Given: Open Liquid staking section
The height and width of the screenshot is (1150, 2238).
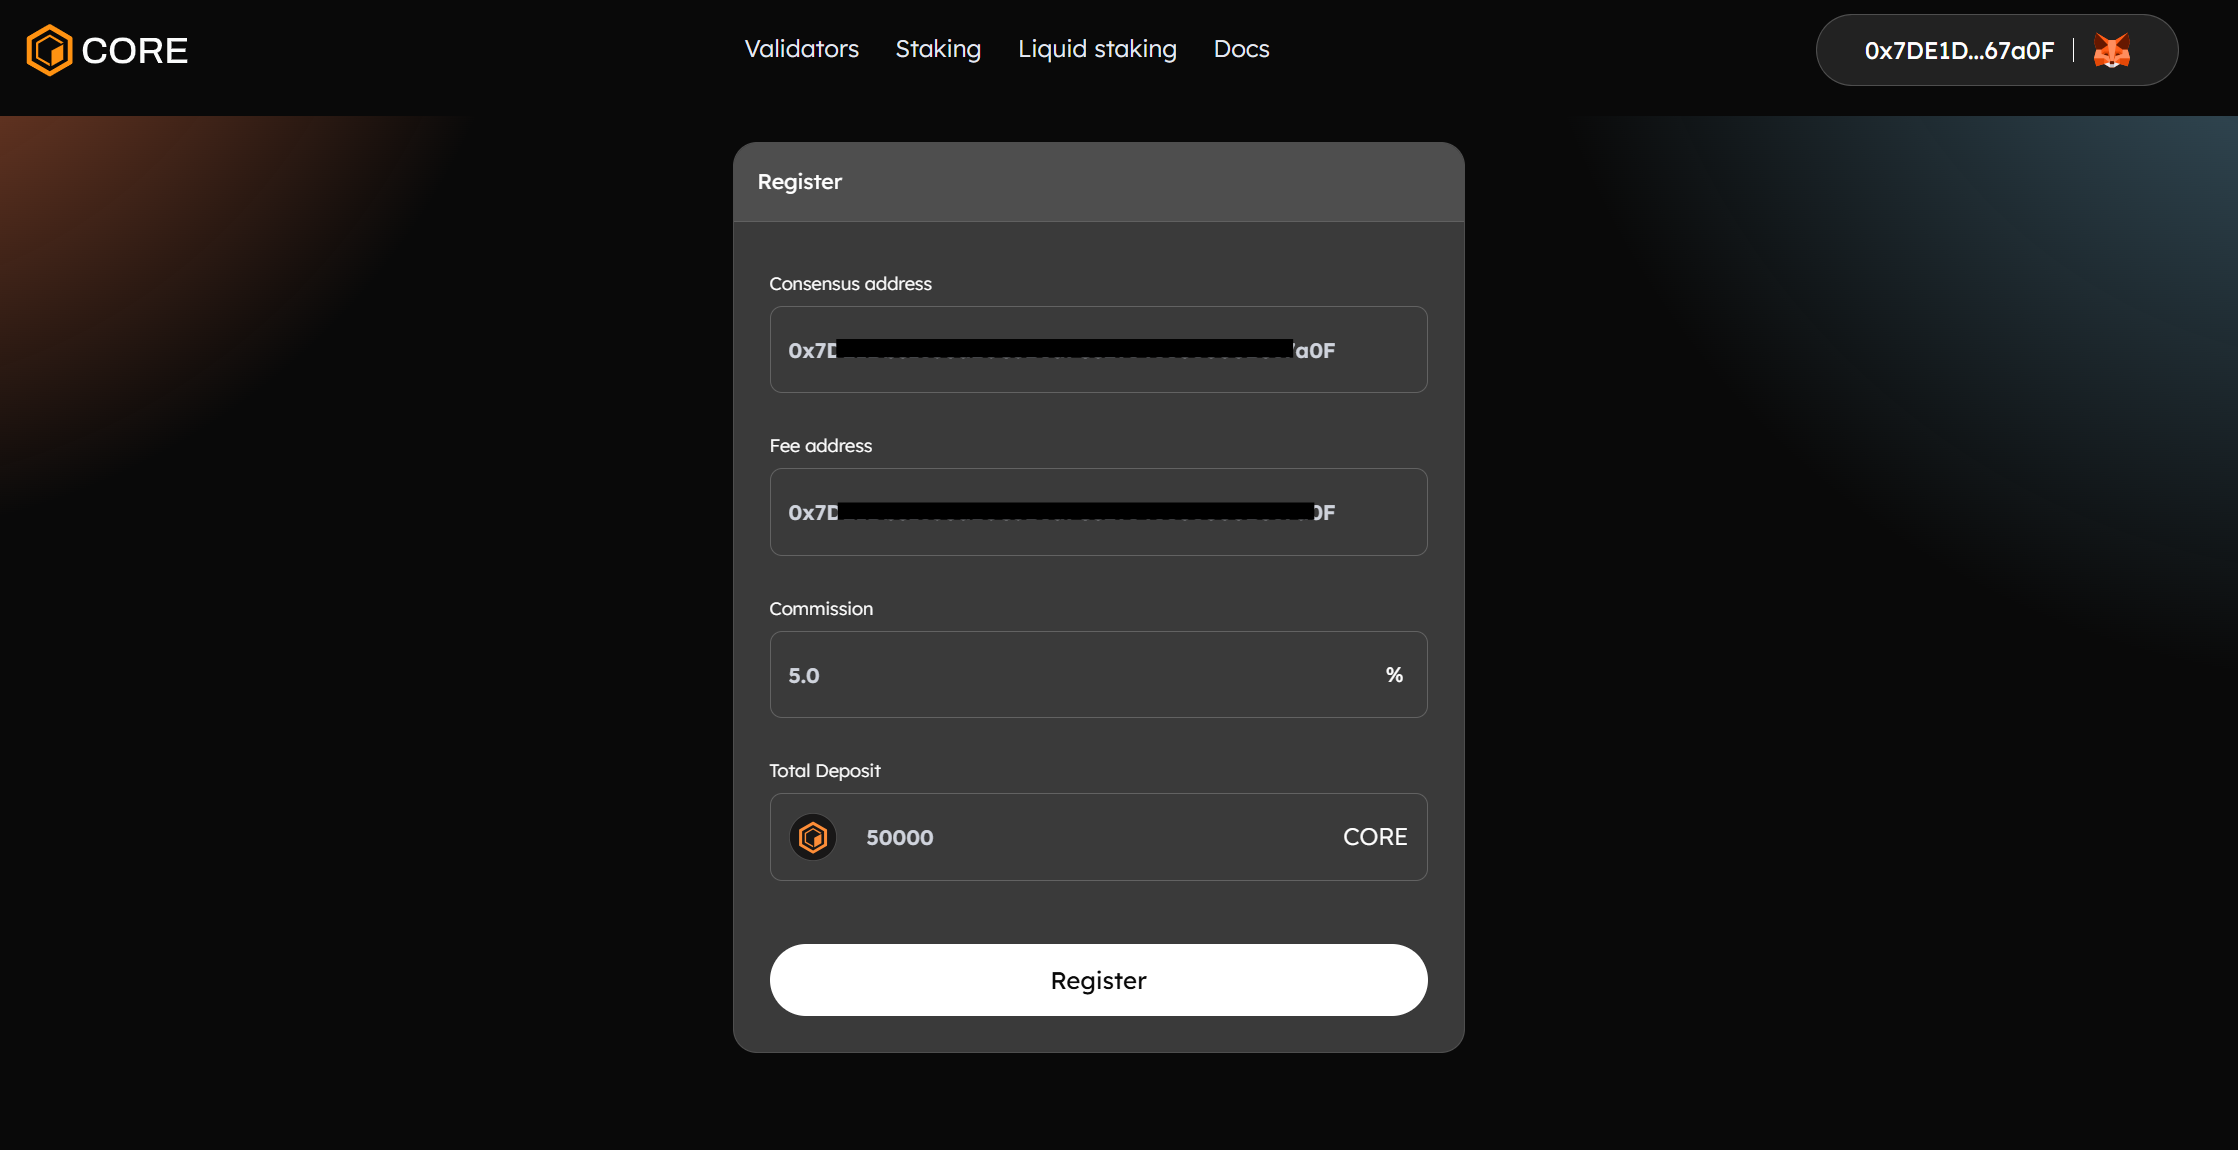Looking at the screenshot, I should click(1097, 49).
